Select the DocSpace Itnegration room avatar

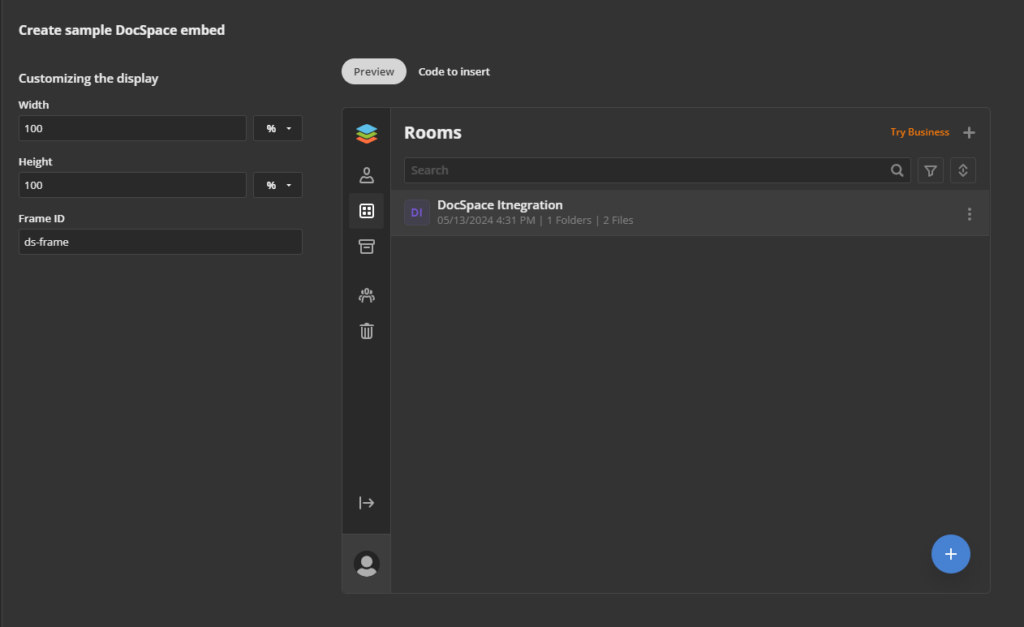click(416, 212)
